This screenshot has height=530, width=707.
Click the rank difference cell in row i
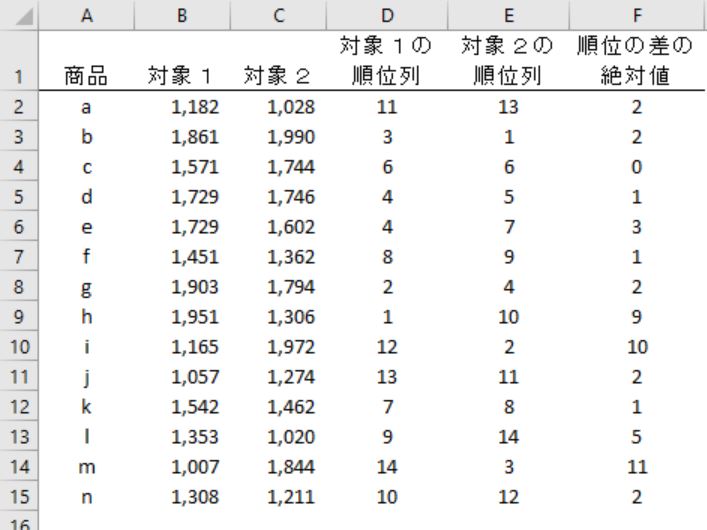(637, 346)
